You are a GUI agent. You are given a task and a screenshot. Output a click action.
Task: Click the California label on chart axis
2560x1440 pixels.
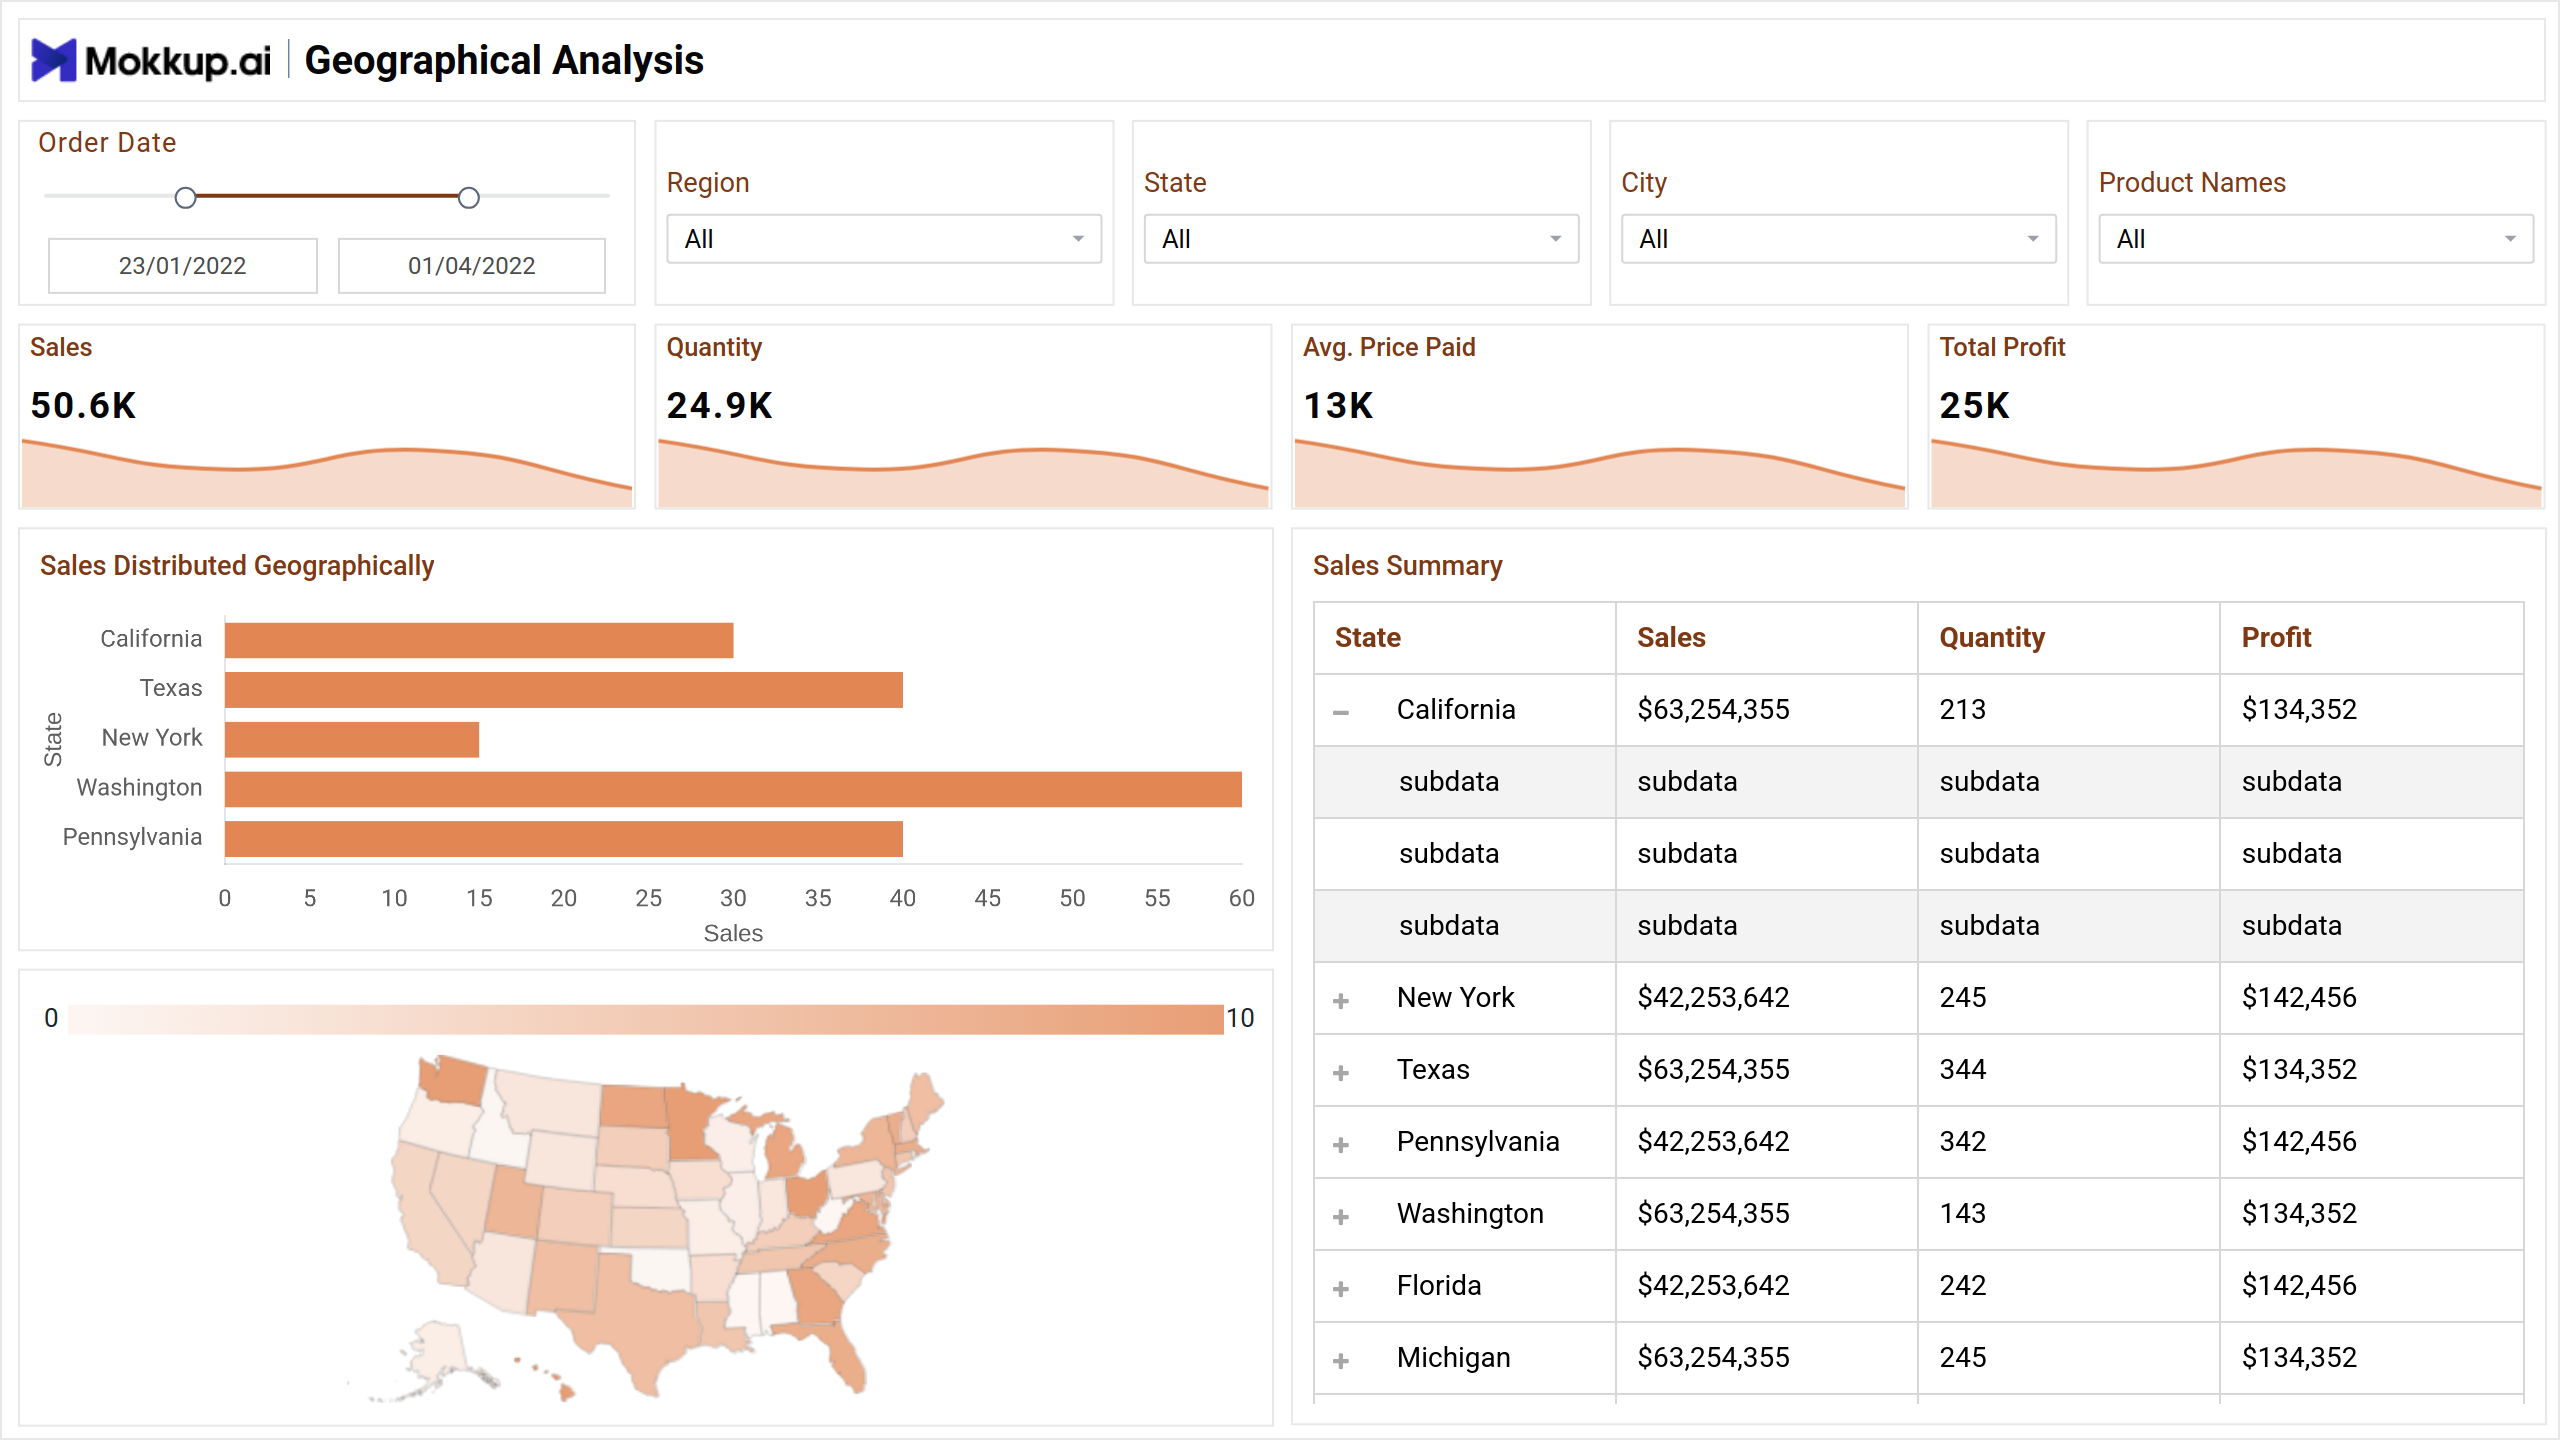click(x=151, y=638)
